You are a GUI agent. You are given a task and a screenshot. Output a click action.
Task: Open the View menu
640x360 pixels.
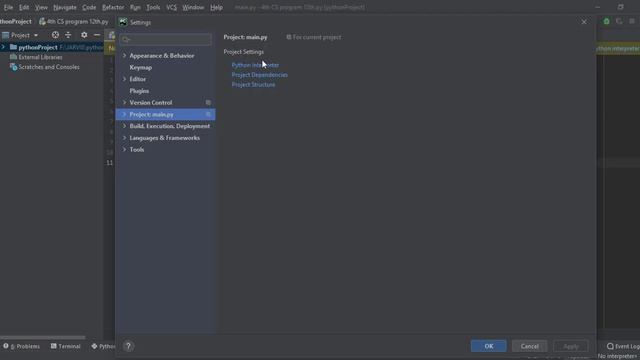(41, 7)
